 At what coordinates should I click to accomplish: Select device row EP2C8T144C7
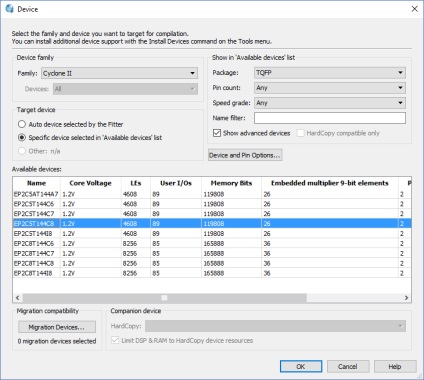[x=212, y=253]
